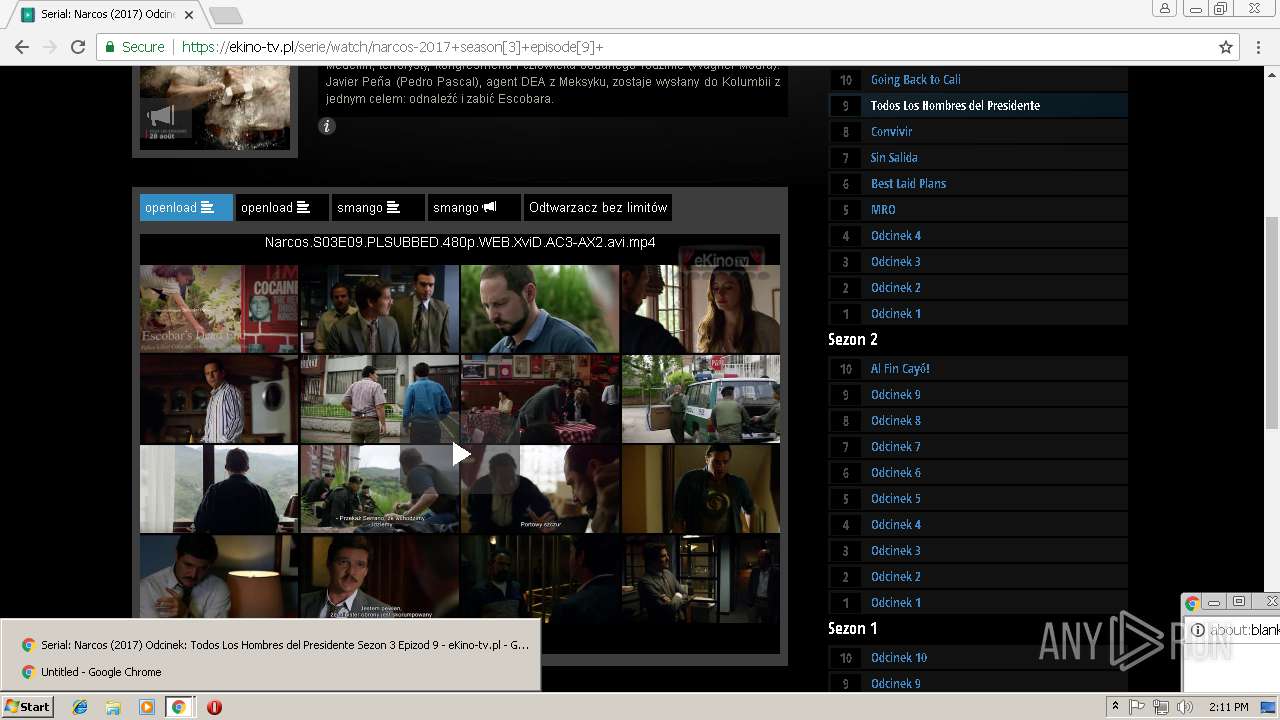
Task: Click the poster thumbnail image
Action: (x=215, y=108)
